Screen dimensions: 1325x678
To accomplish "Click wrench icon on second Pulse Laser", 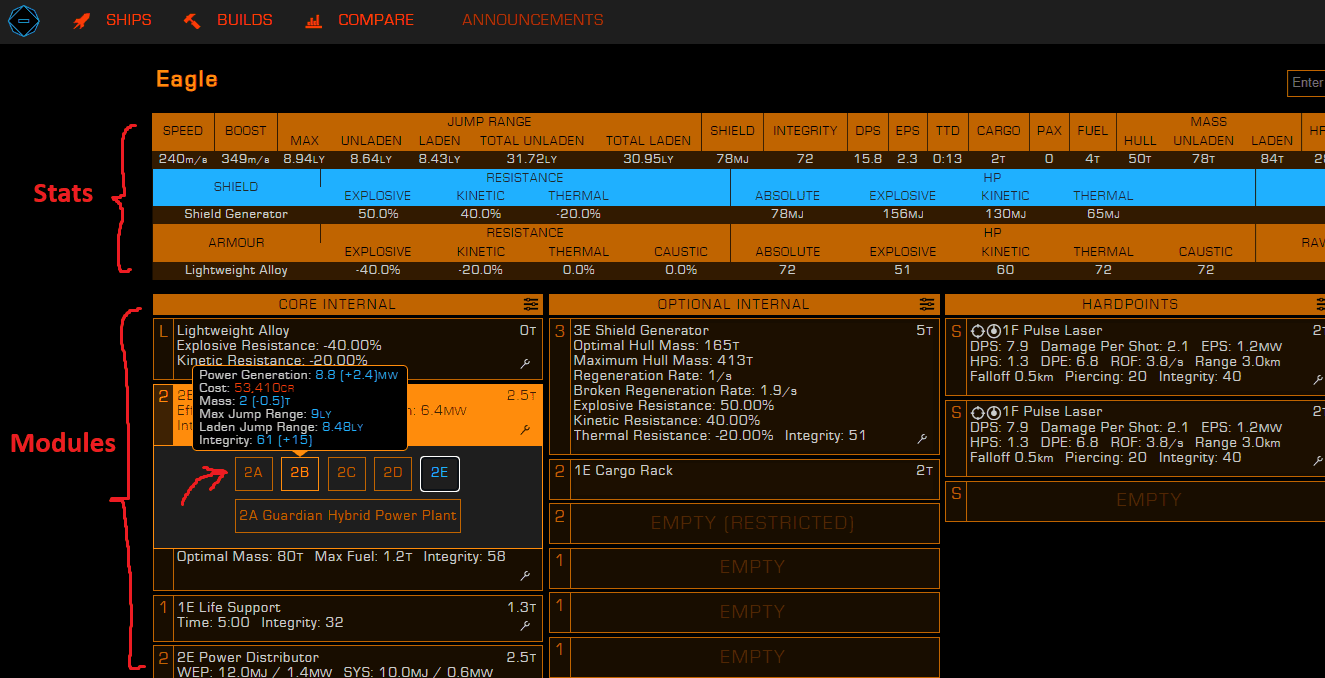I will [1317, 461].
